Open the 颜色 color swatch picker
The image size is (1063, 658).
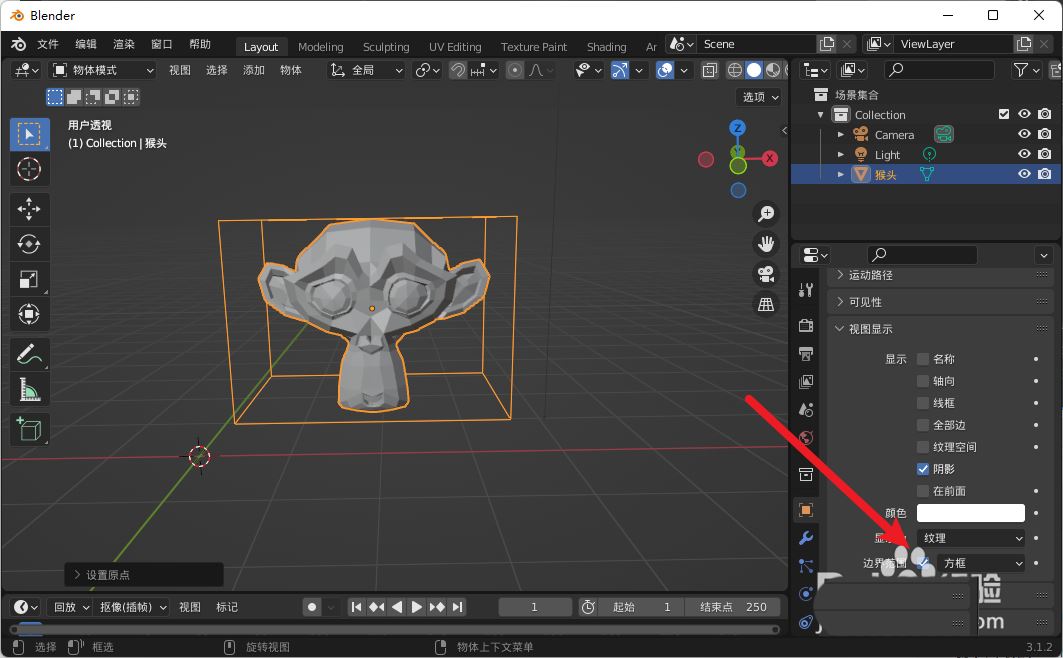coord(970,512)
